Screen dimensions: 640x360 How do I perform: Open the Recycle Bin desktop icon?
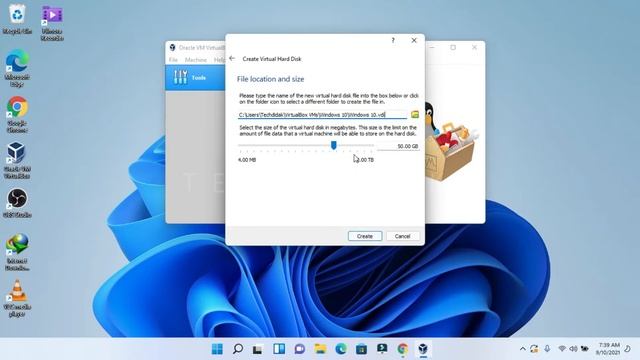(17, 18)
